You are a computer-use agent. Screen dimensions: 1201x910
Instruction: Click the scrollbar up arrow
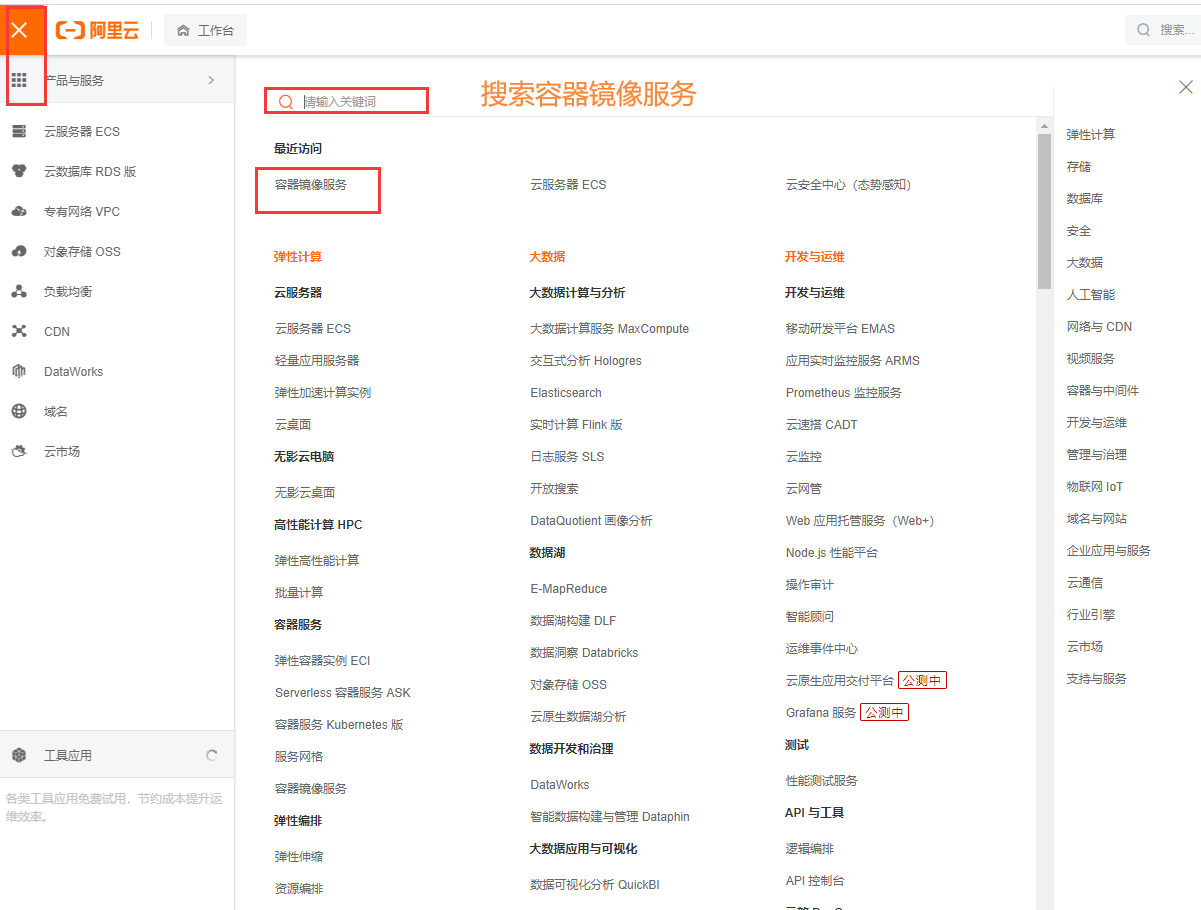[1044, 126]
